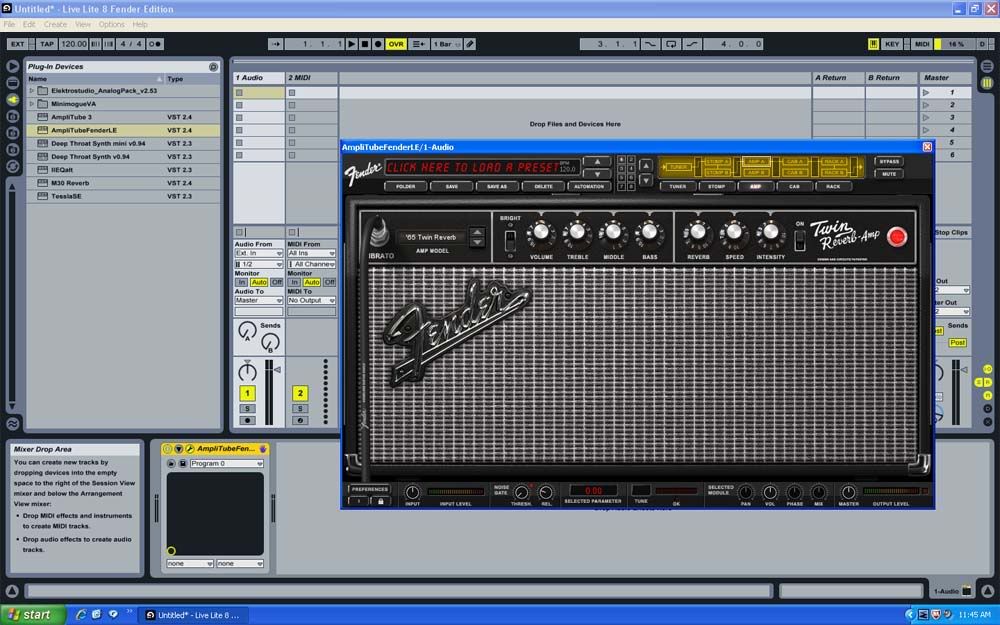Click the red amp power light
Image resolution: width=1000 pixels, height=625 pixels.
(x=897, y=237)
